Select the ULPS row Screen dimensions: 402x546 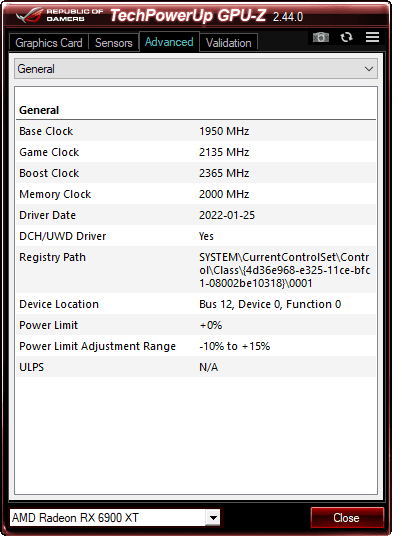click(x=196, y=367)
